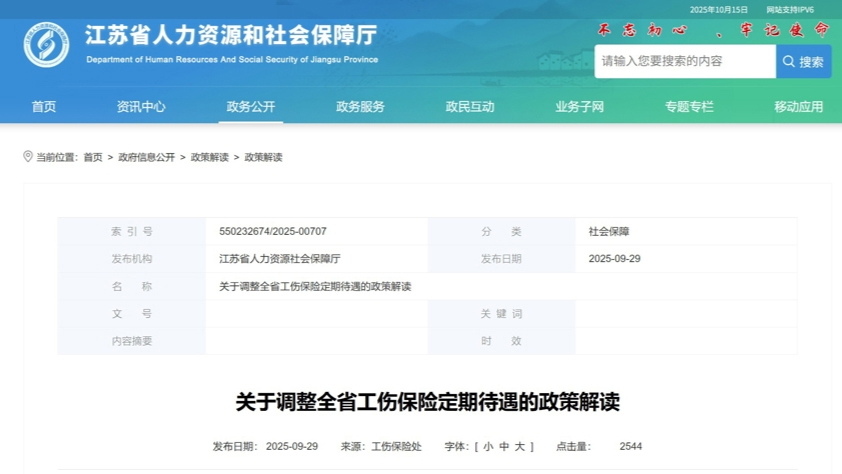Viewport: 842px width, 474px height.
Task: Set font size to large (大)
Action: tap(519, 447)
